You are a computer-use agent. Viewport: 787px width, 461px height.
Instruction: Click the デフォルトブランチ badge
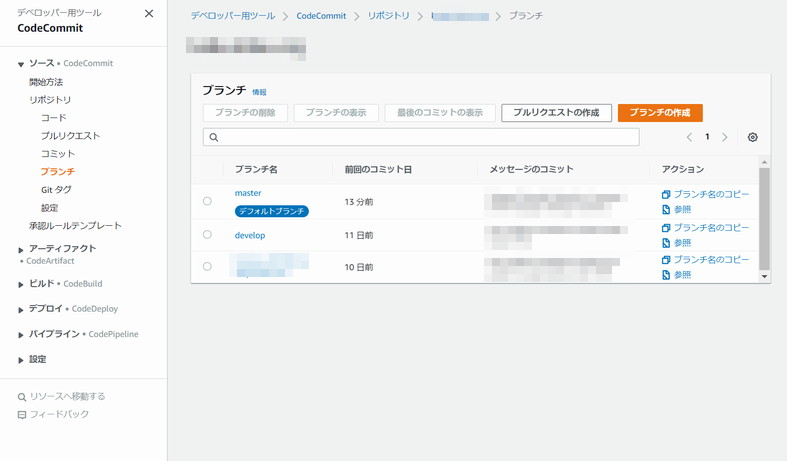pyautogui.click(x=272, y=211)
